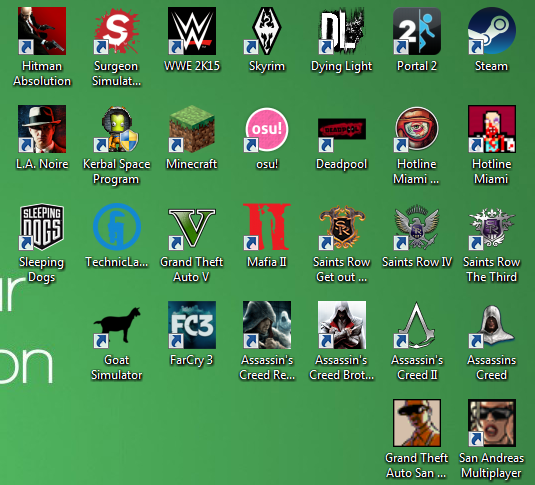This screenshot has width=535, height=485.
Task: Open the blue TechnicLauncher icon
Action: pos(117,227)
